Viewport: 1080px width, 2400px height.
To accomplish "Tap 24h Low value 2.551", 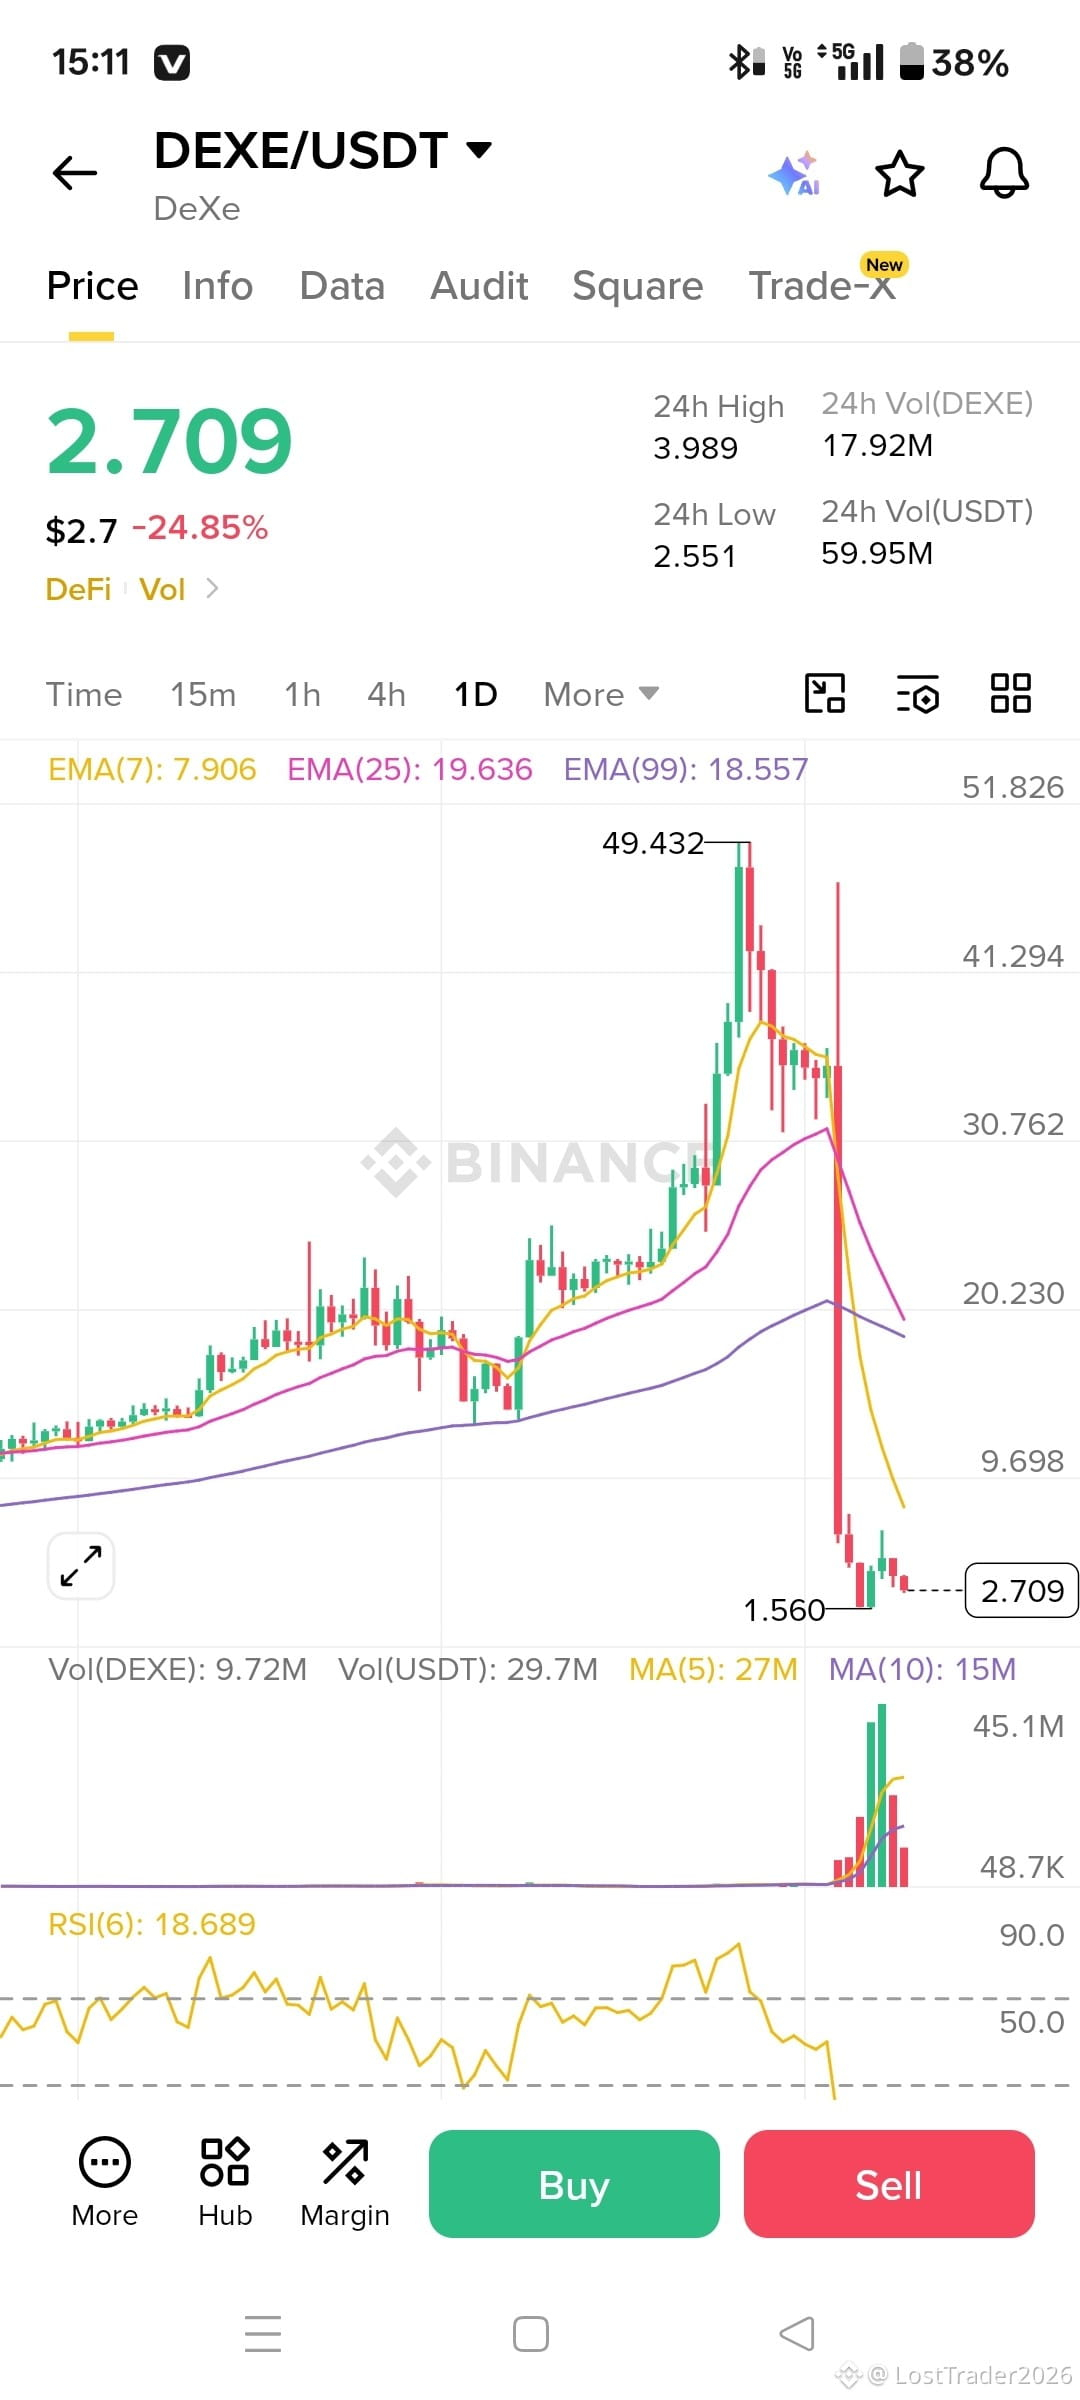I will click(x=694, y=556).
